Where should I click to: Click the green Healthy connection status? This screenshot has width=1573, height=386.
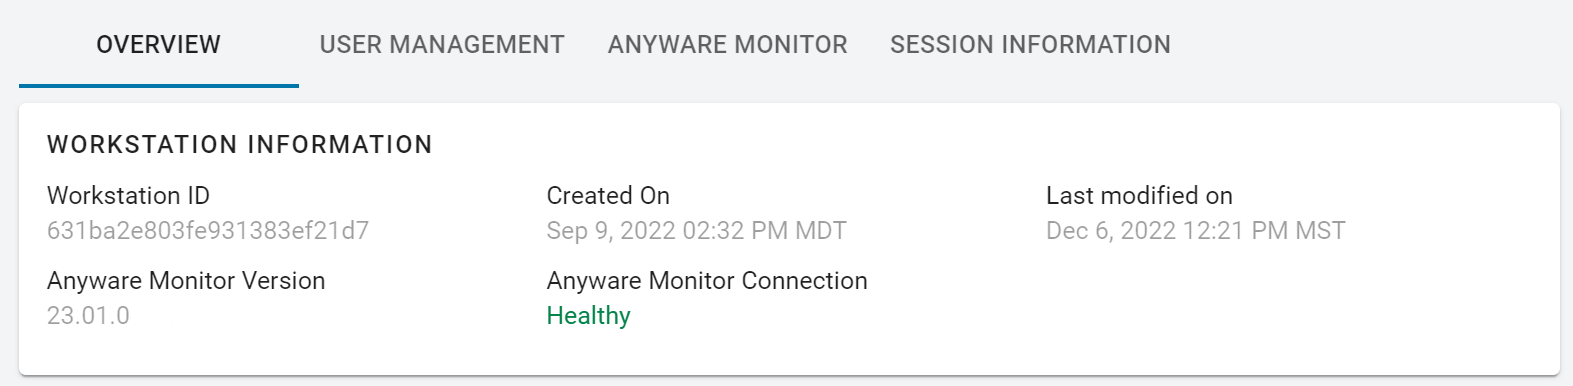click(x=588, y=316)
